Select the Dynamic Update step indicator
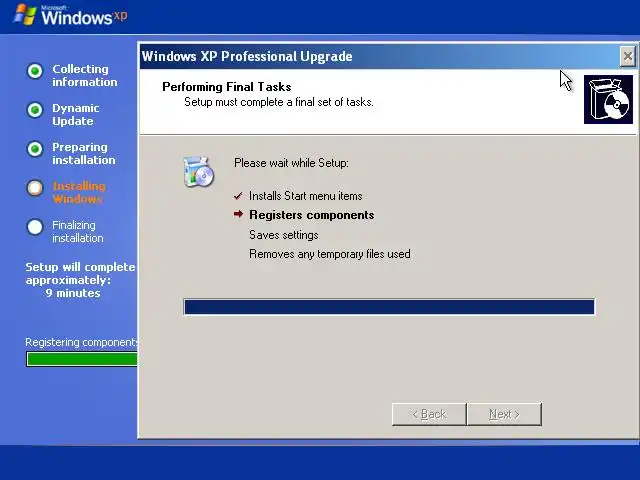This screenshot has height=480, width=640. point(35,110)
